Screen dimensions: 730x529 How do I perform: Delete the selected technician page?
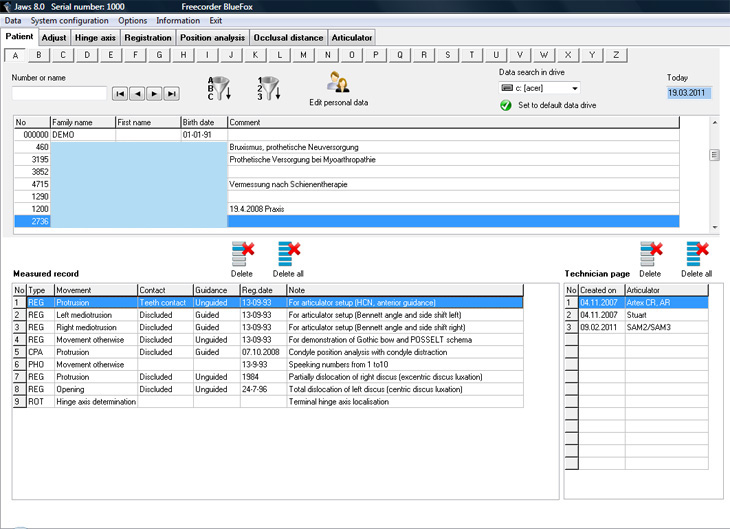tap(651, 254)
